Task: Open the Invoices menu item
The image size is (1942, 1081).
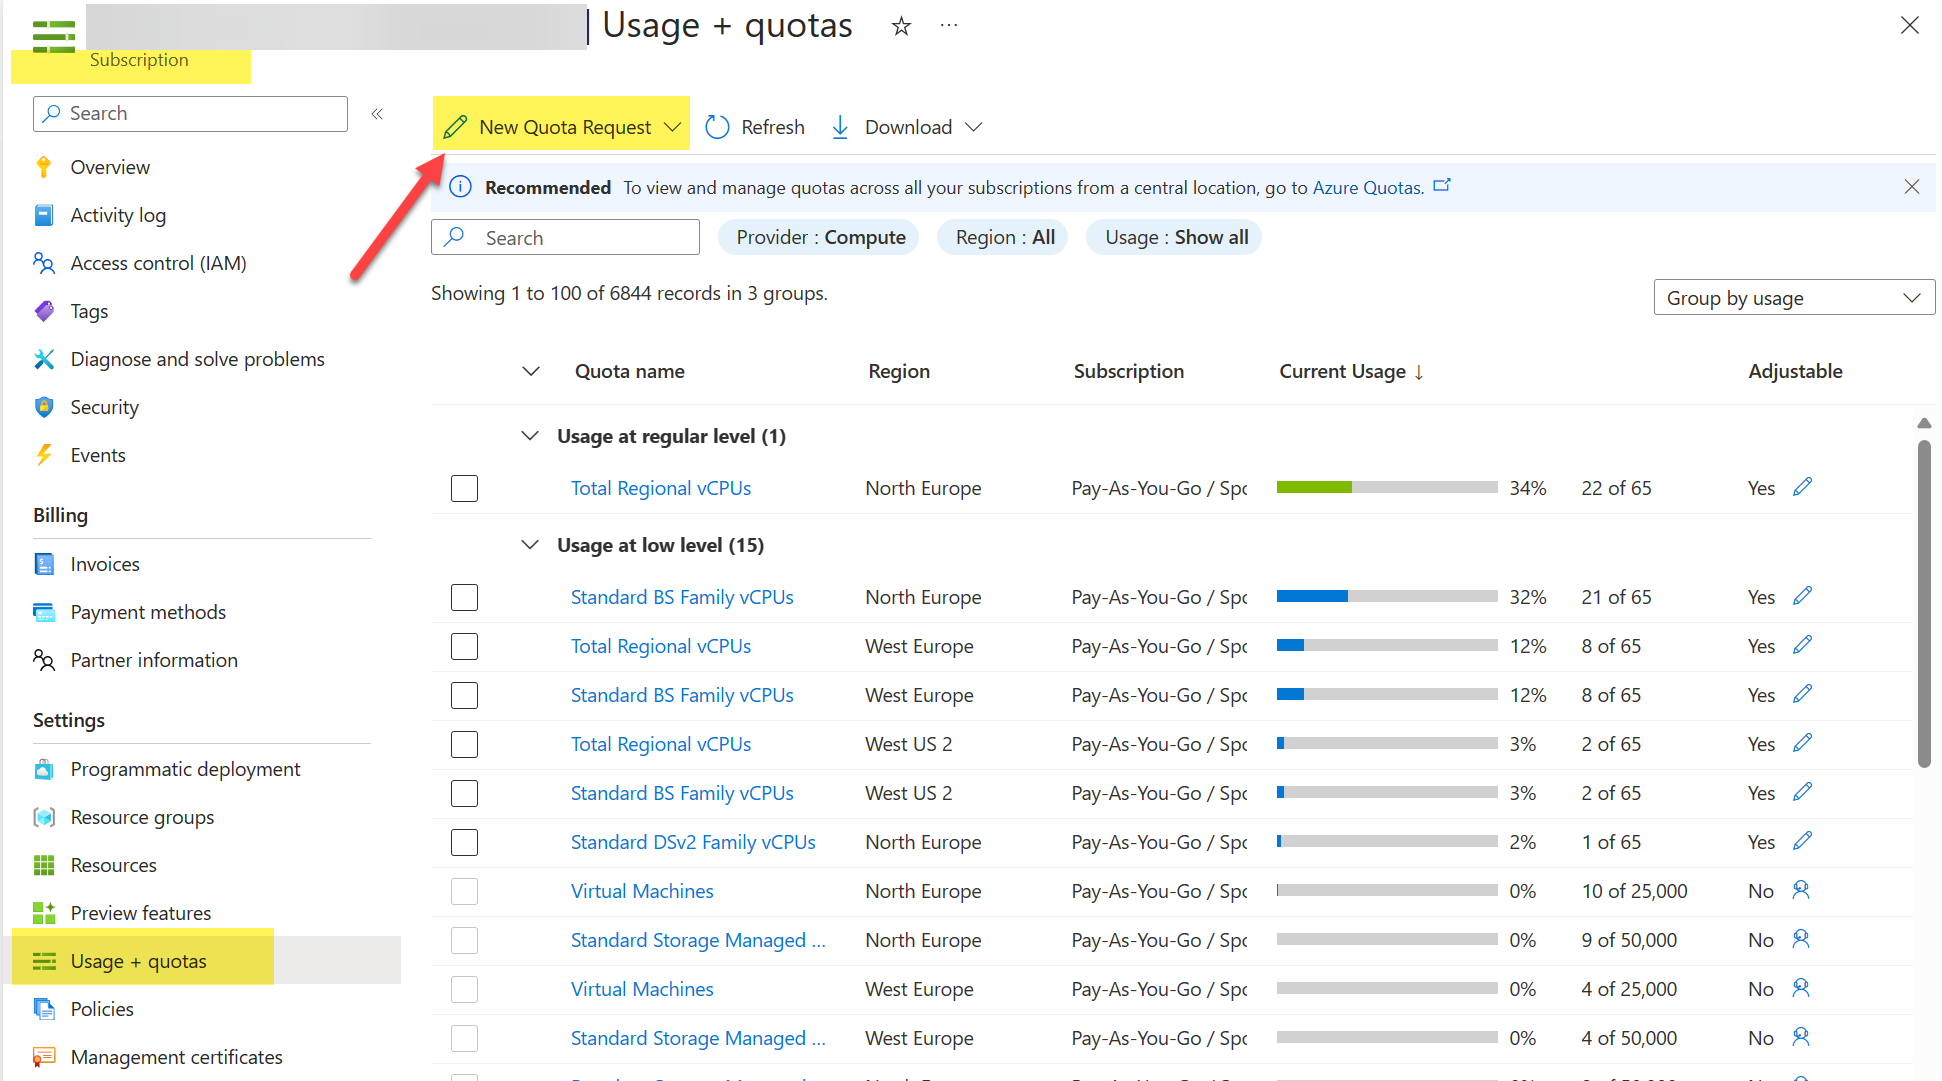Action: (x=105, y=564)
